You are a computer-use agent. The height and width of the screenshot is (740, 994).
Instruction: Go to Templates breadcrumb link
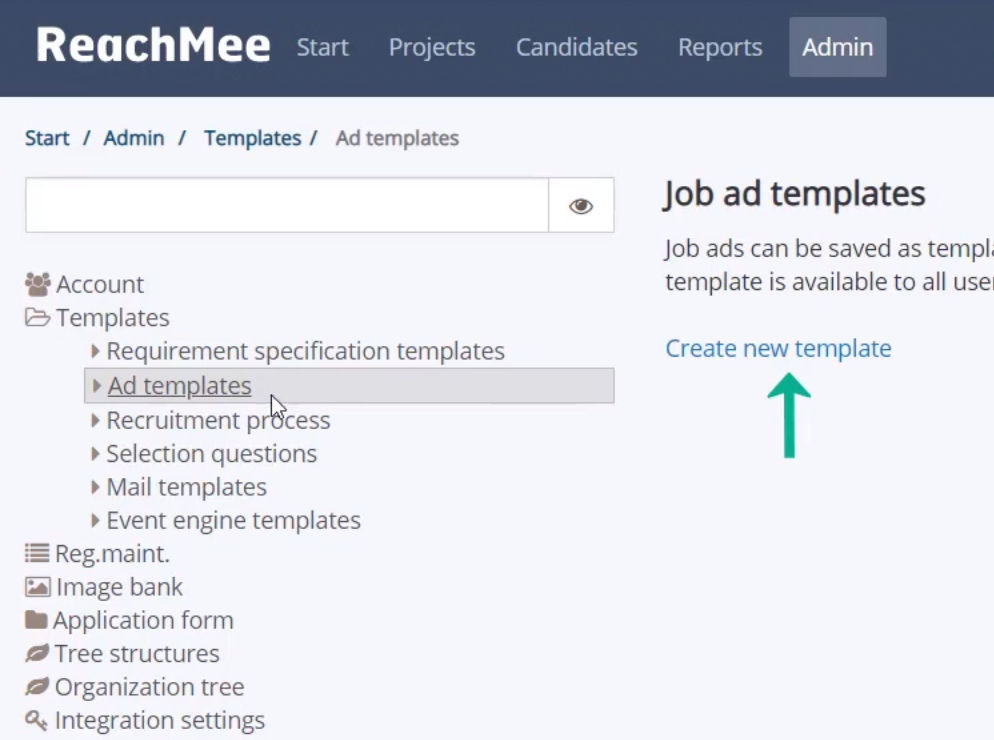(x=252, y=138)
